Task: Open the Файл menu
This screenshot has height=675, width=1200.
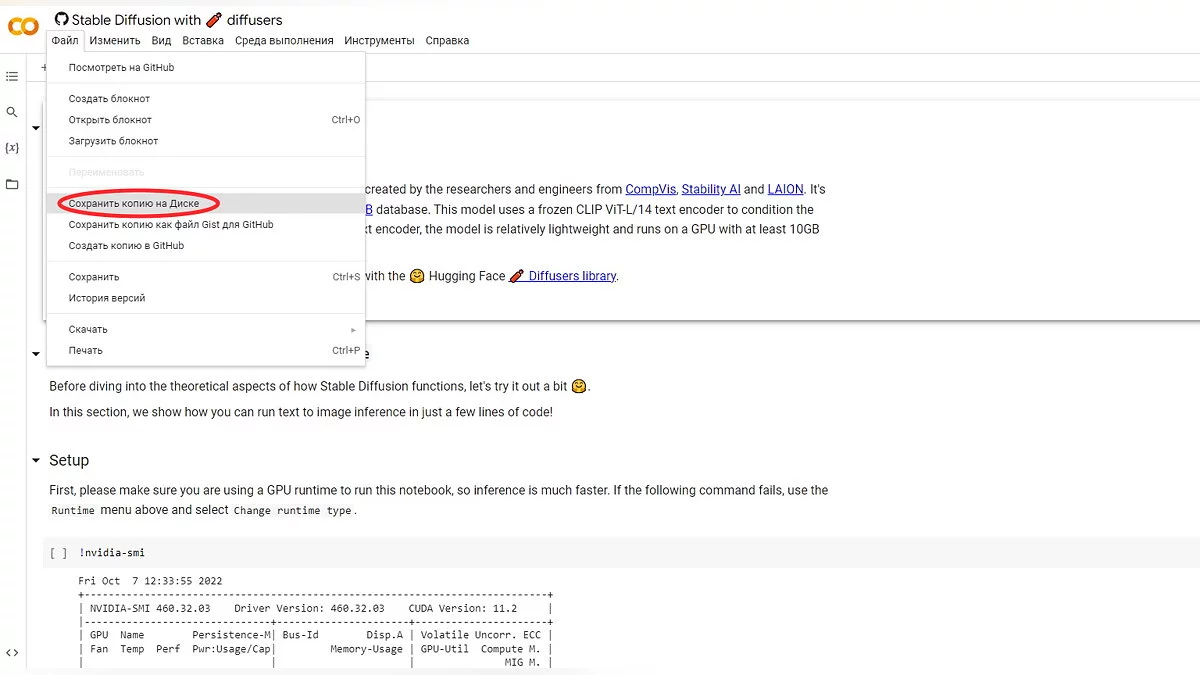Action: point(65,41)
